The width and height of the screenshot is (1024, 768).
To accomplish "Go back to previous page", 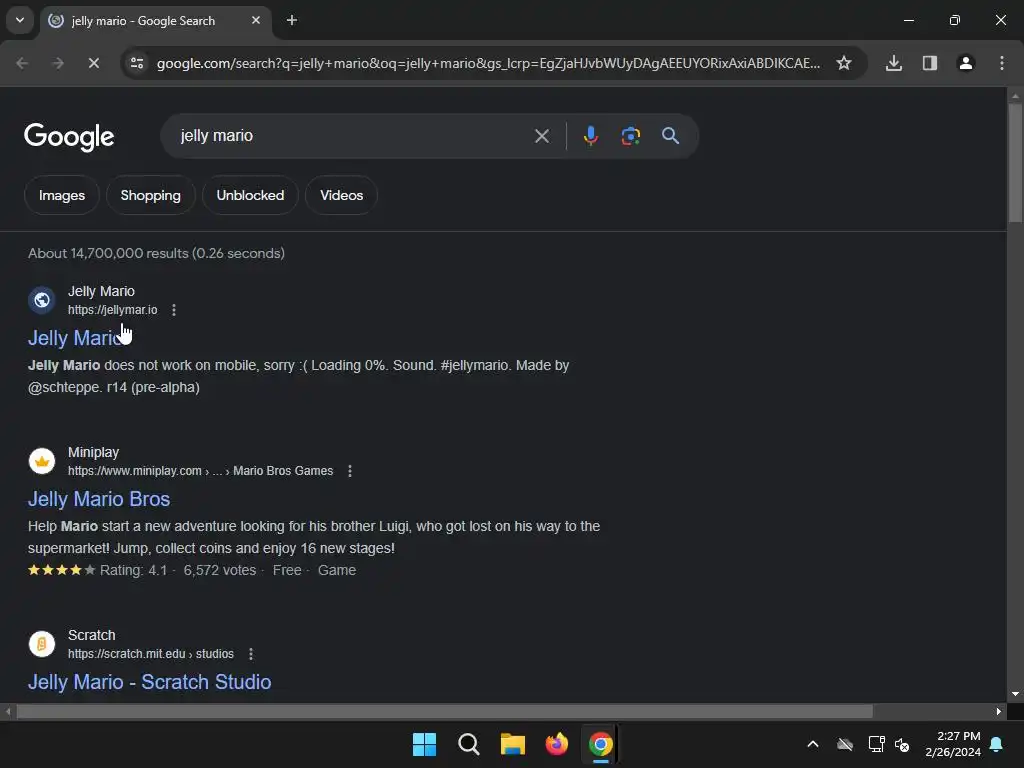I will [x=22, y=63].
